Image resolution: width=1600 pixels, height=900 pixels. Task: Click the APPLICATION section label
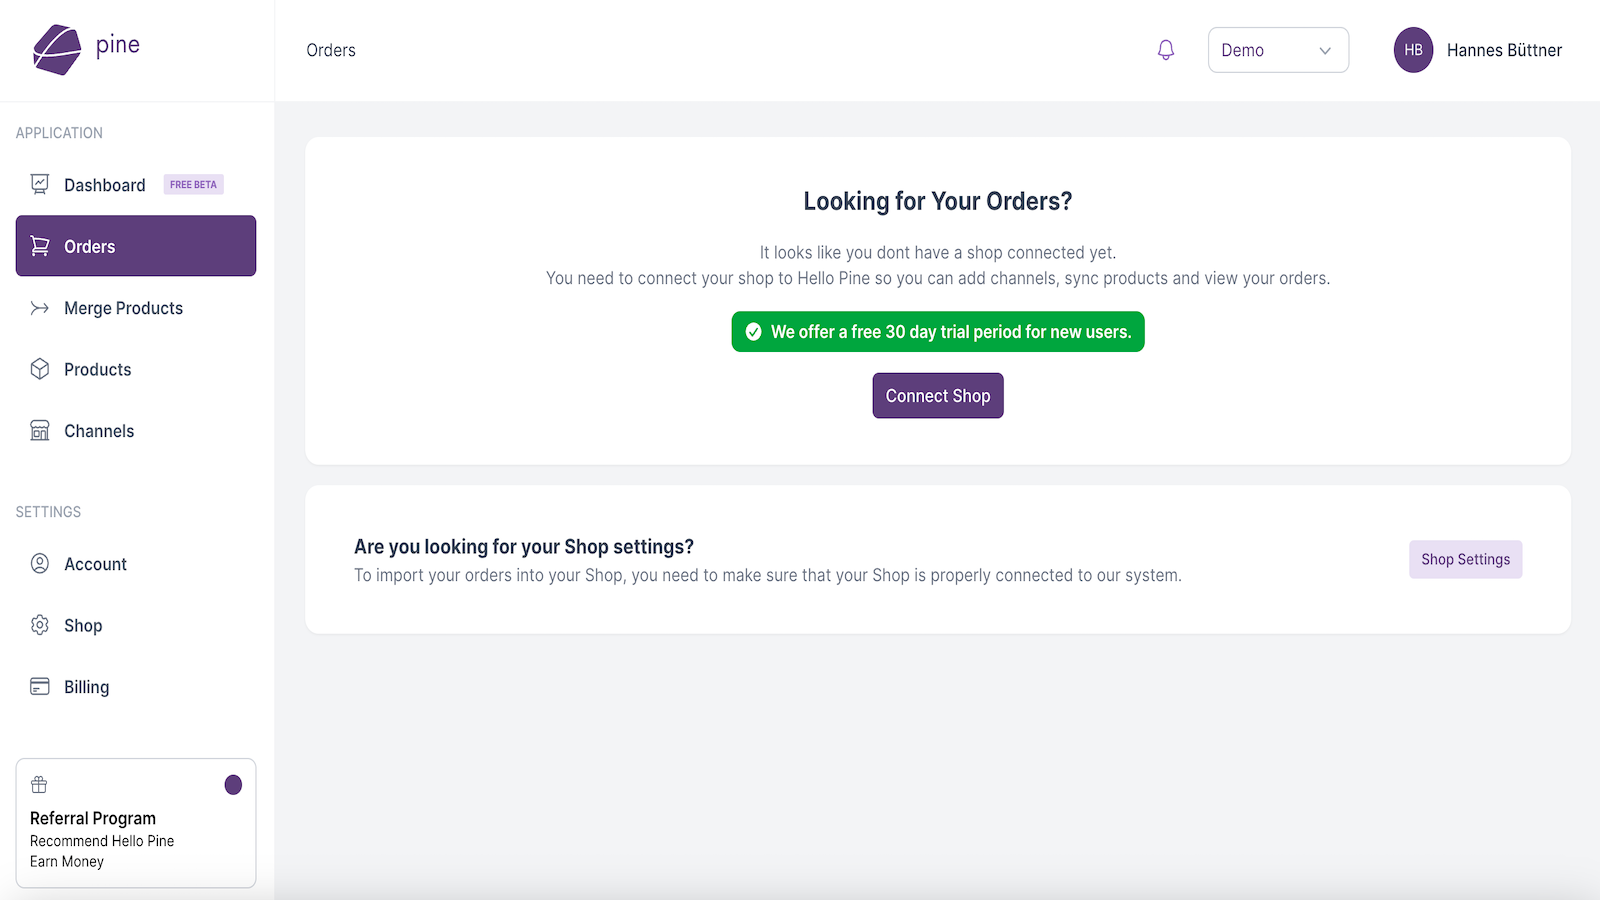click(59, 133)
